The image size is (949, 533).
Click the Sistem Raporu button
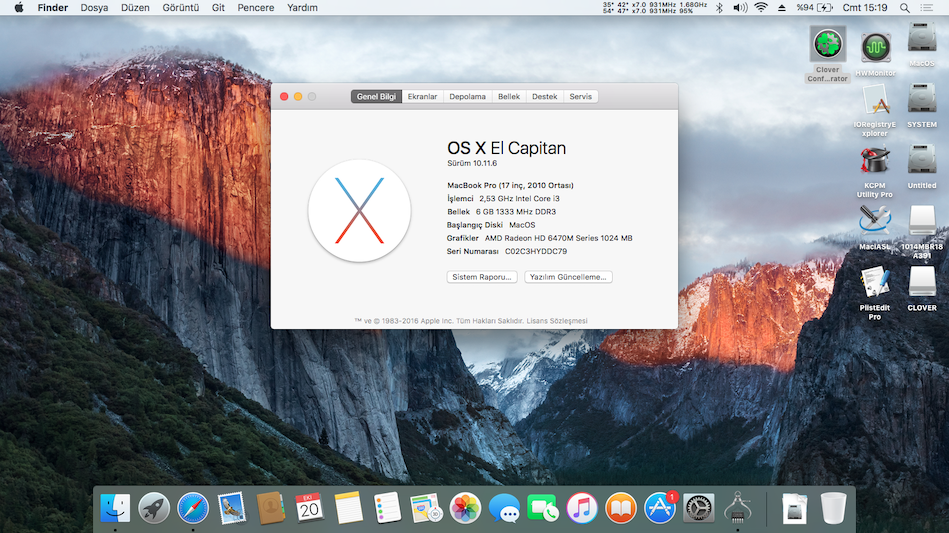click(x=482, y=277)
